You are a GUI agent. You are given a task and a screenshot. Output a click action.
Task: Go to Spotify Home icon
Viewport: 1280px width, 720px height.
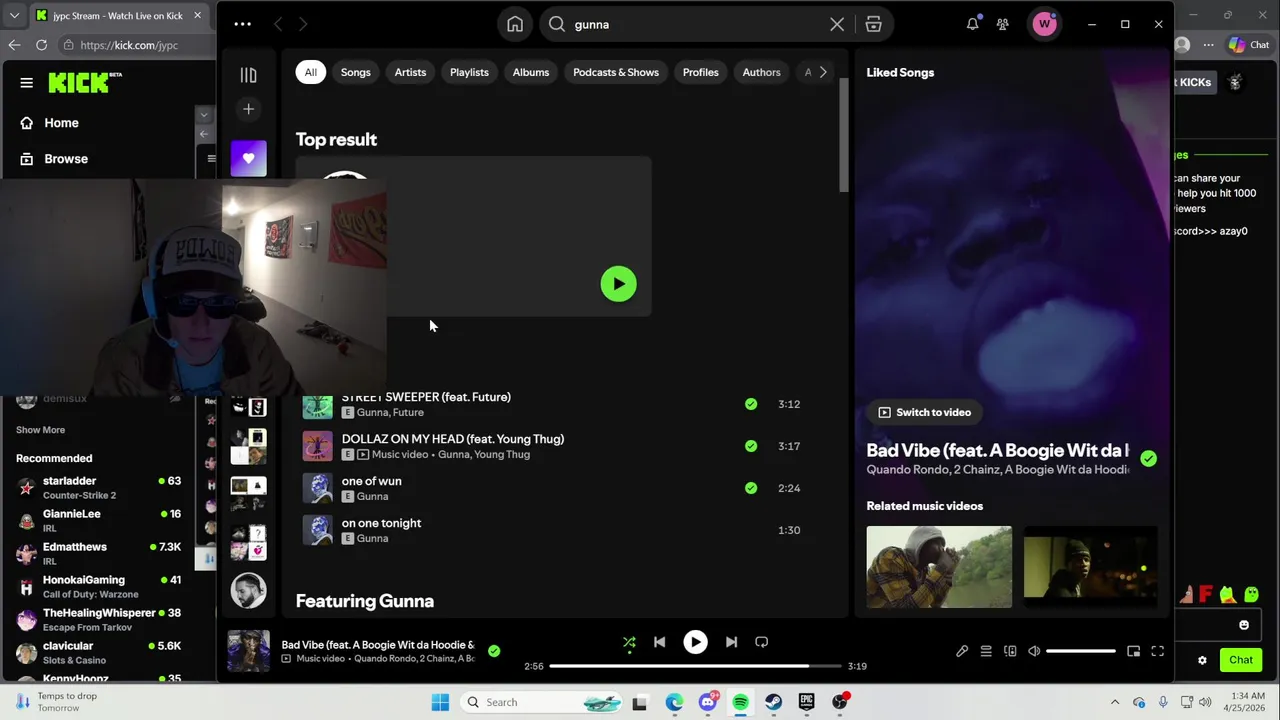point(515,24)
